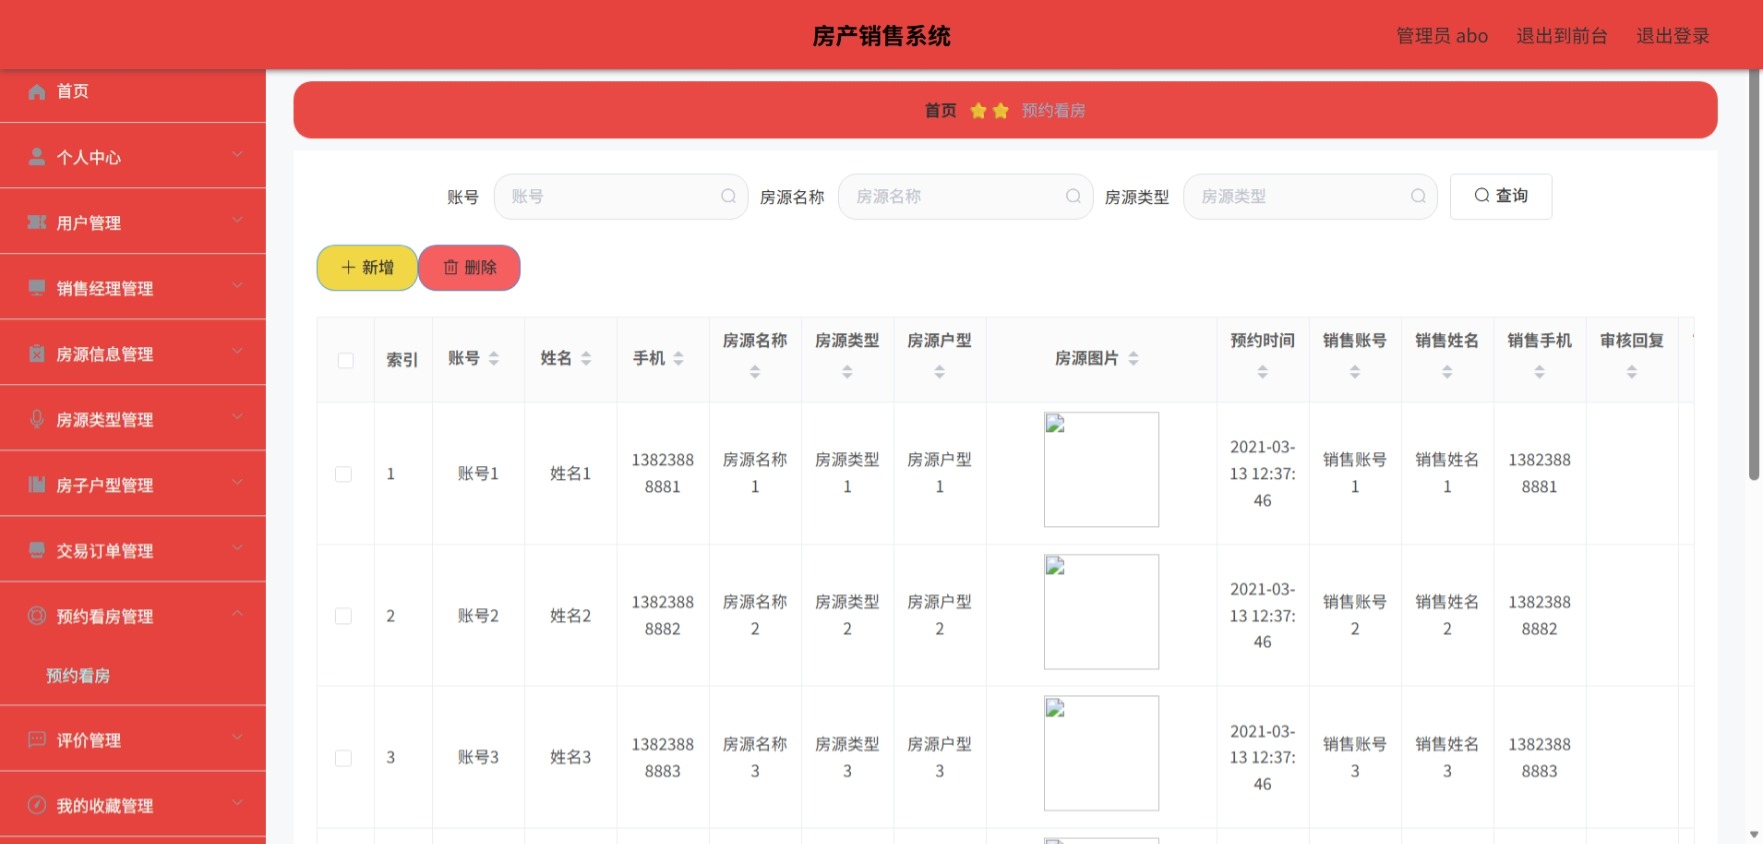This screenshot has height=844, width=1763.
Task: Expand the 房源类型管理 menu chevron
Action: (238, 416)
